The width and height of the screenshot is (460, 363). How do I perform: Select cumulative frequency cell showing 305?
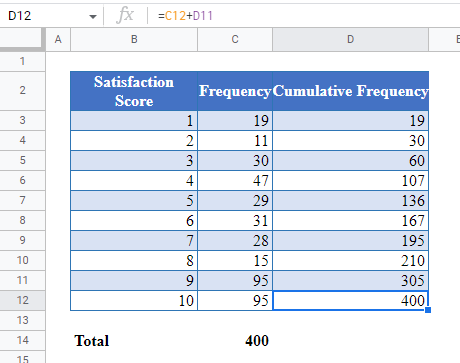coord(350,280)
